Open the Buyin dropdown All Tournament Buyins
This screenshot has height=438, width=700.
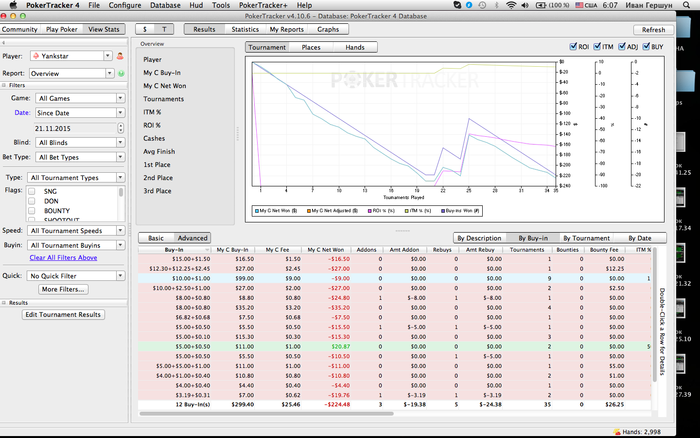76,245
